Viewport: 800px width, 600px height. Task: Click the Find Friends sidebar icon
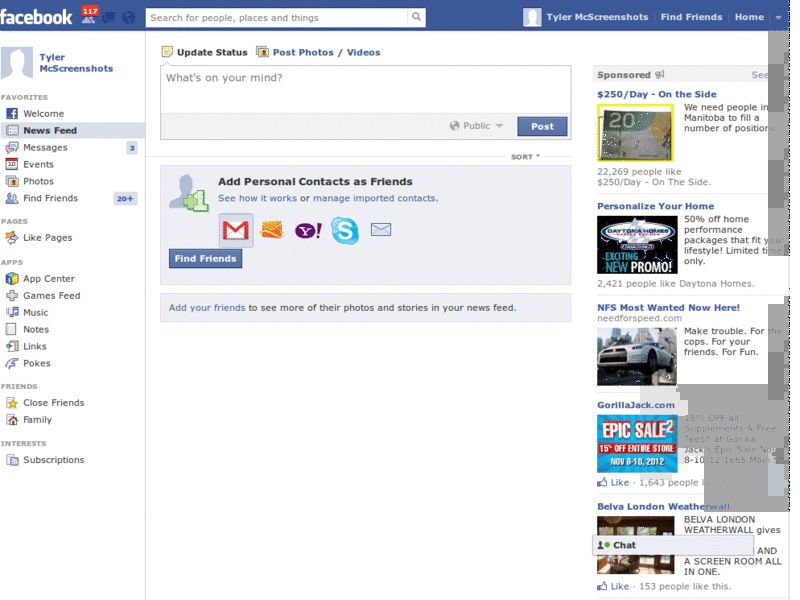(x=12, y=198)
